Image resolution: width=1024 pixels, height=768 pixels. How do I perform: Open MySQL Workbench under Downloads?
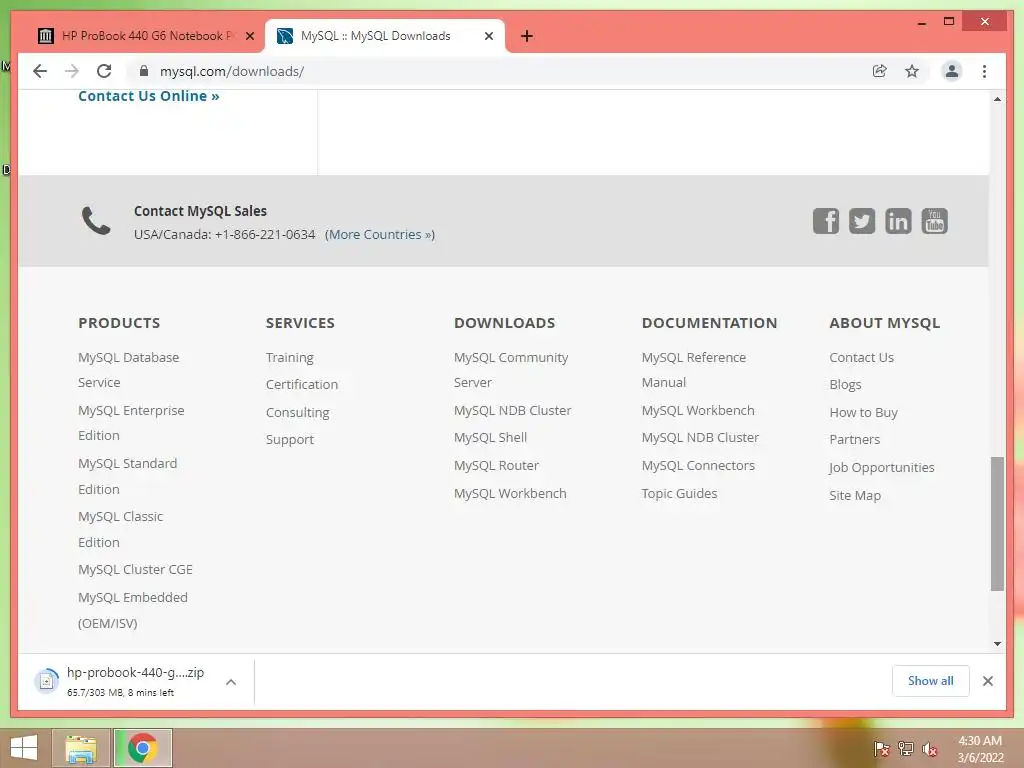tap(510, 494)
